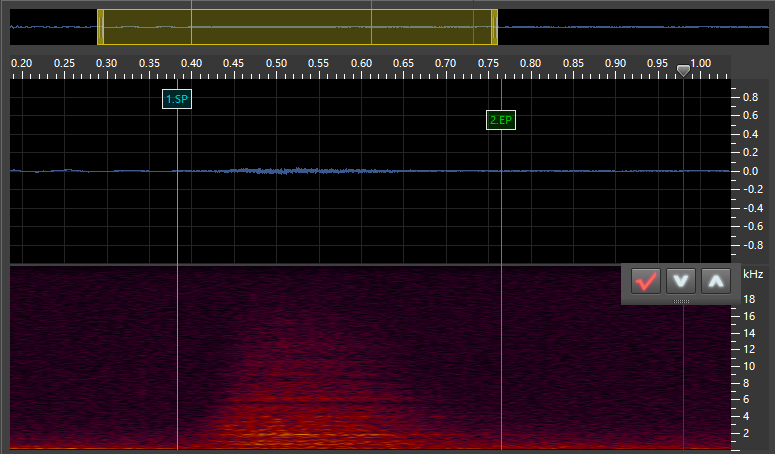Click the kHz unit label
The height and width of the screenshot is (454, 775).
point(752,273)
